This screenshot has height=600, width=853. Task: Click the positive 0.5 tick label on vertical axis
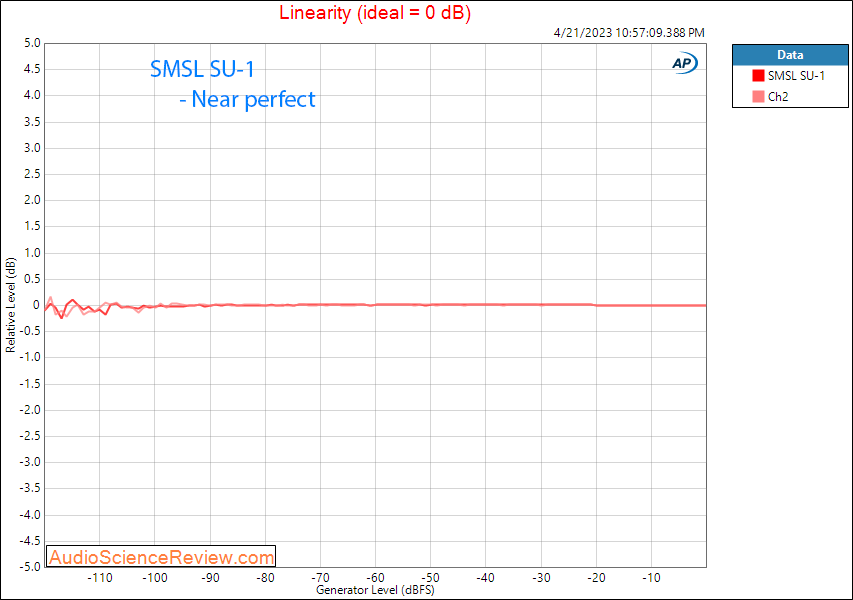click(x=32, y=279)
